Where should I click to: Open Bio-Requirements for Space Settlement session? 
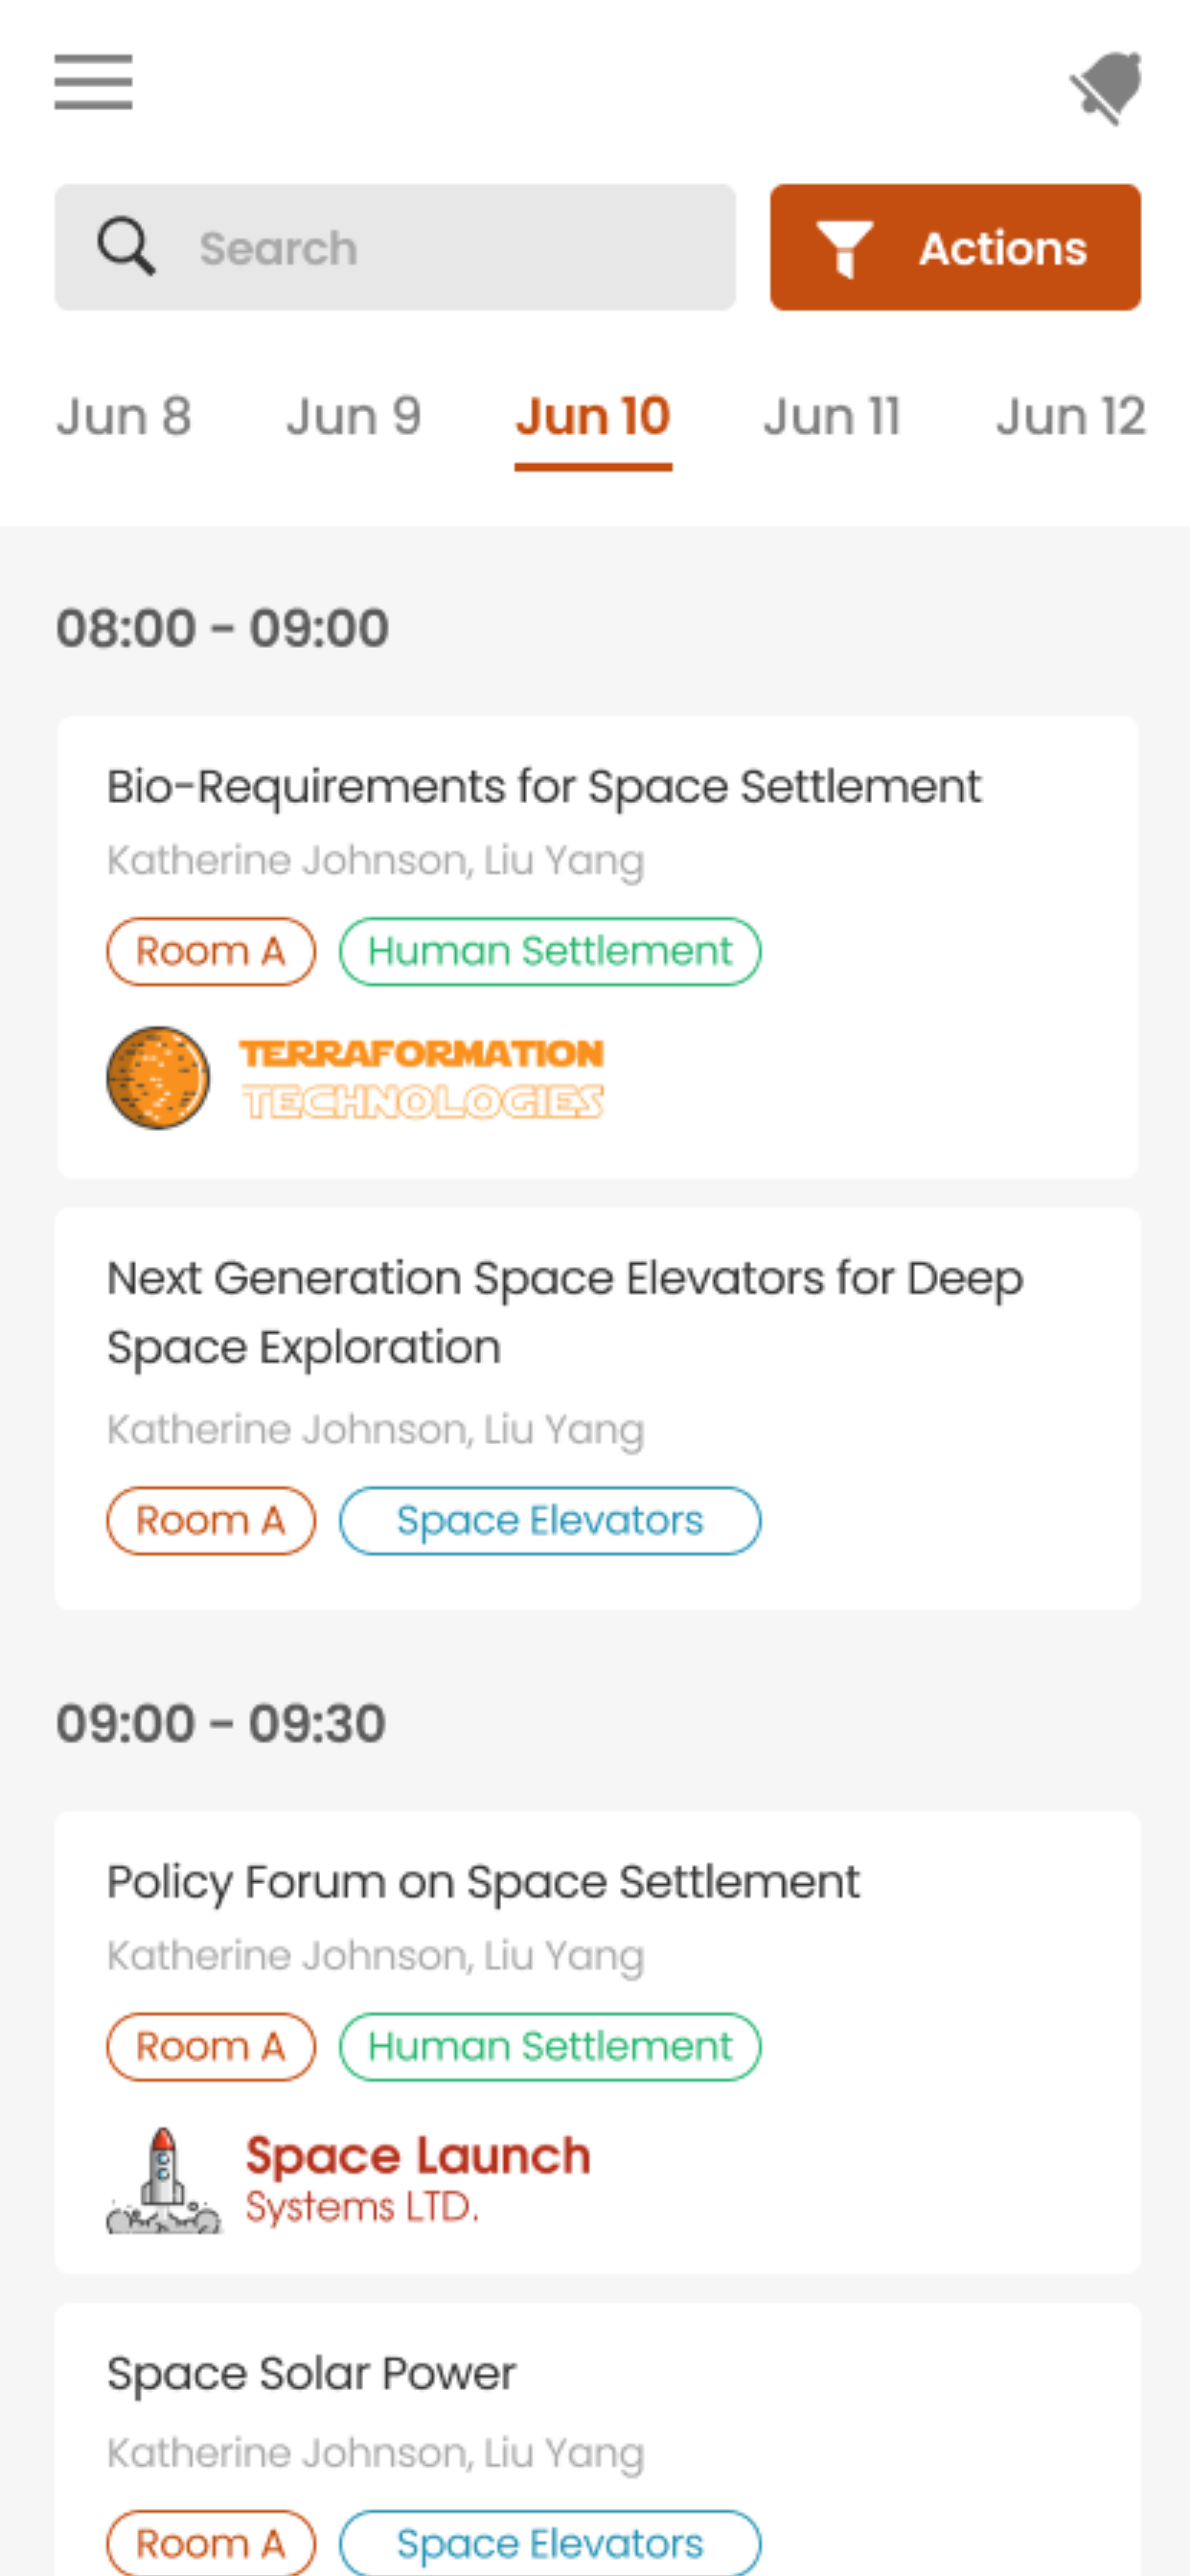(544, 786)
